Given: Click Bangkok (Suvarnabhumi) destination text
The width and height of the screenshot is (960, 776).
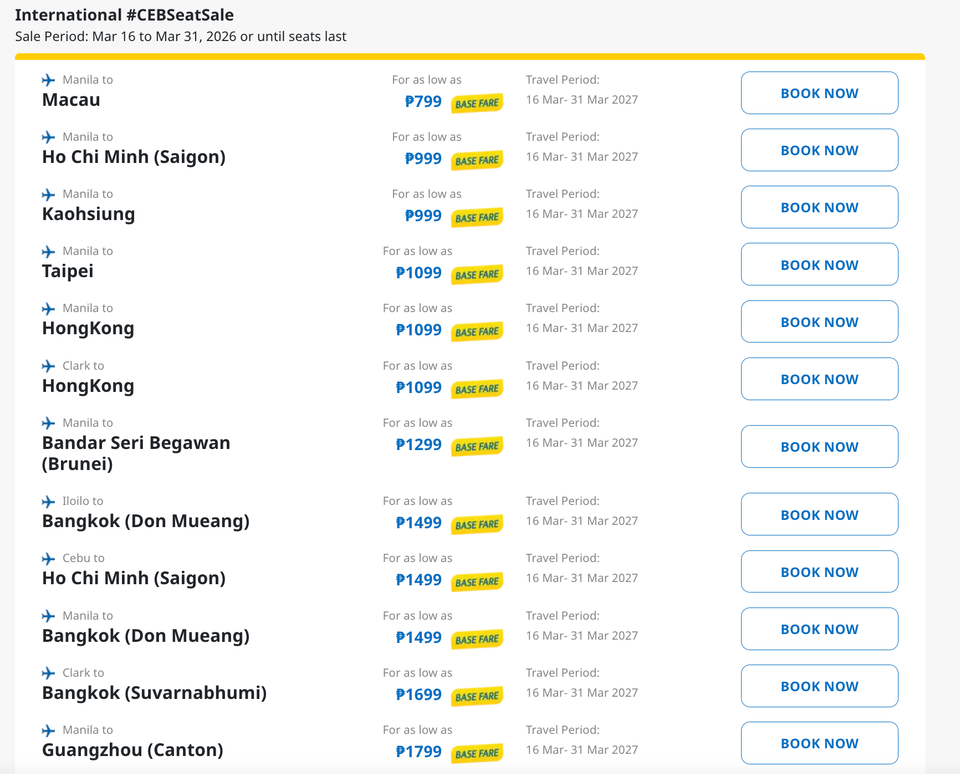Looking at the screenshot, I should pyautogui.click(x=154, y=693).
